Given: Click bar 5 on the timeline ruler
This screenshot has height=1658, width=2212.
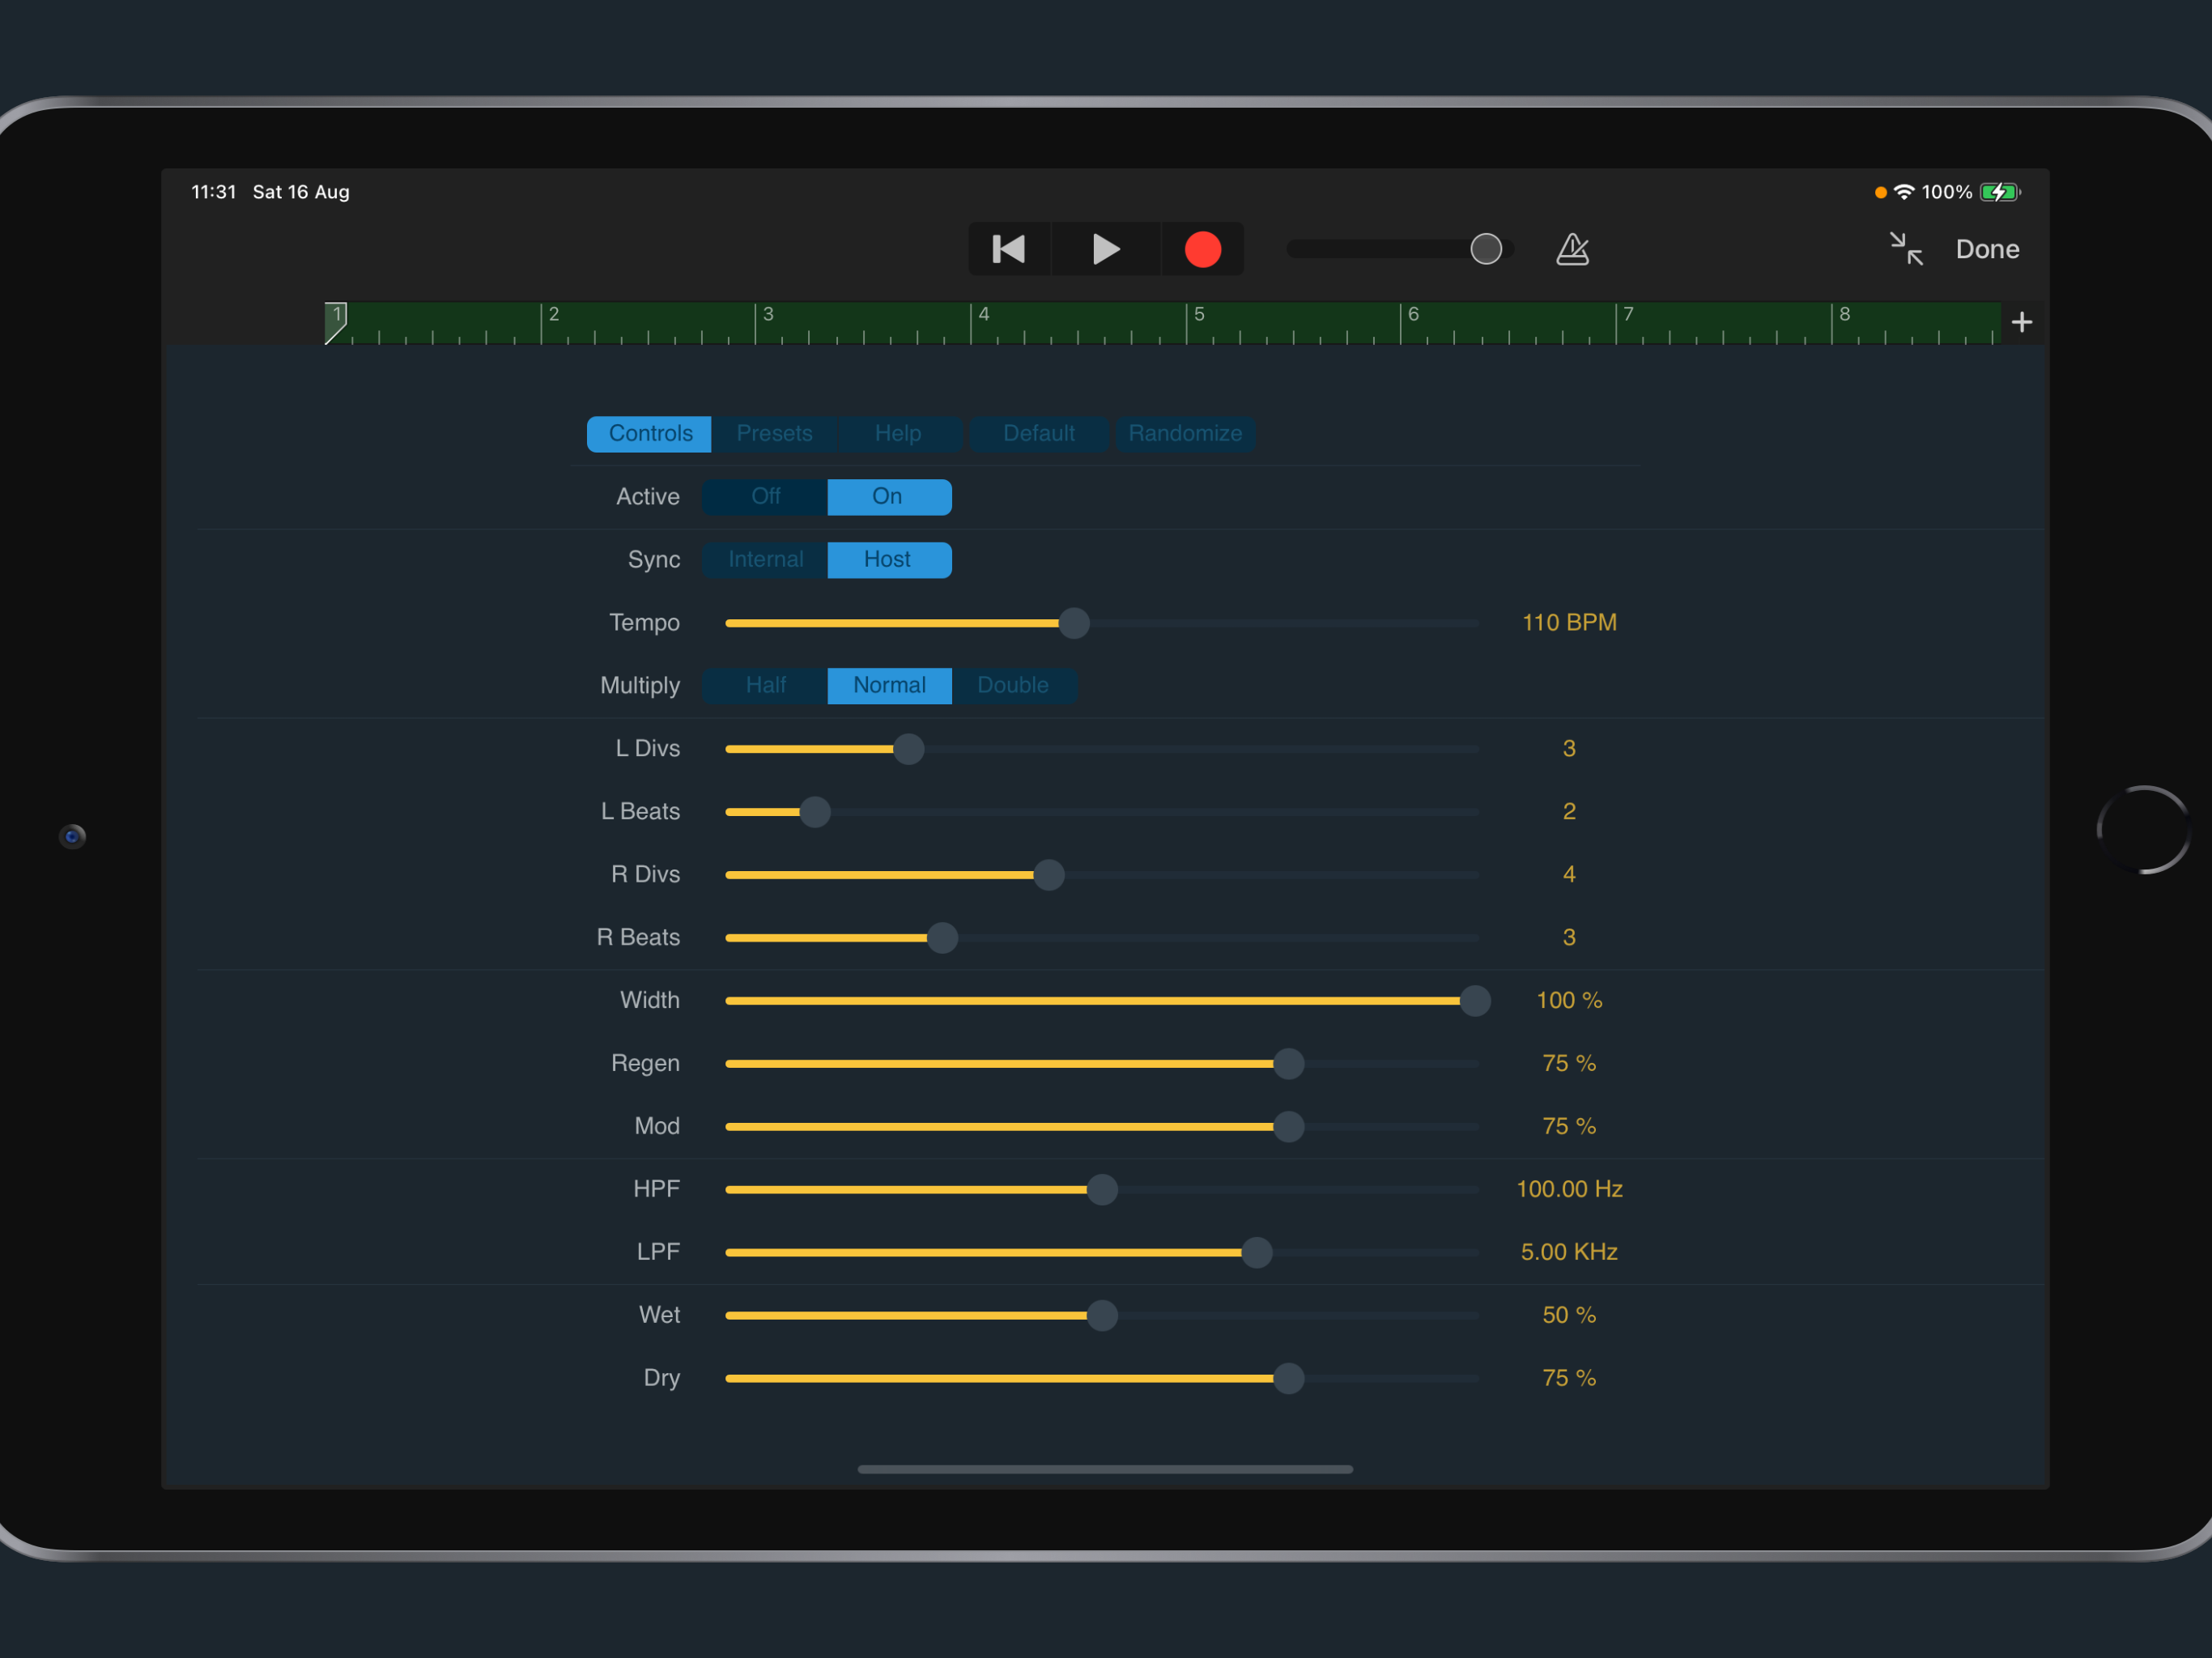Looking at the screenshot, I should 1199,314.
